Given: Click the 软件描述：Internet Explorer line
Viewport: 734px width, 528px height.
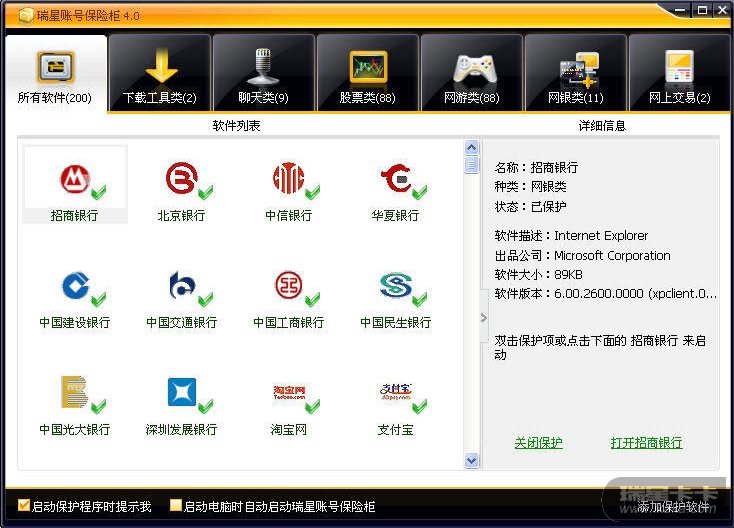Looking at the screenshot, I should pyautogui.click(x=572, y=235).
